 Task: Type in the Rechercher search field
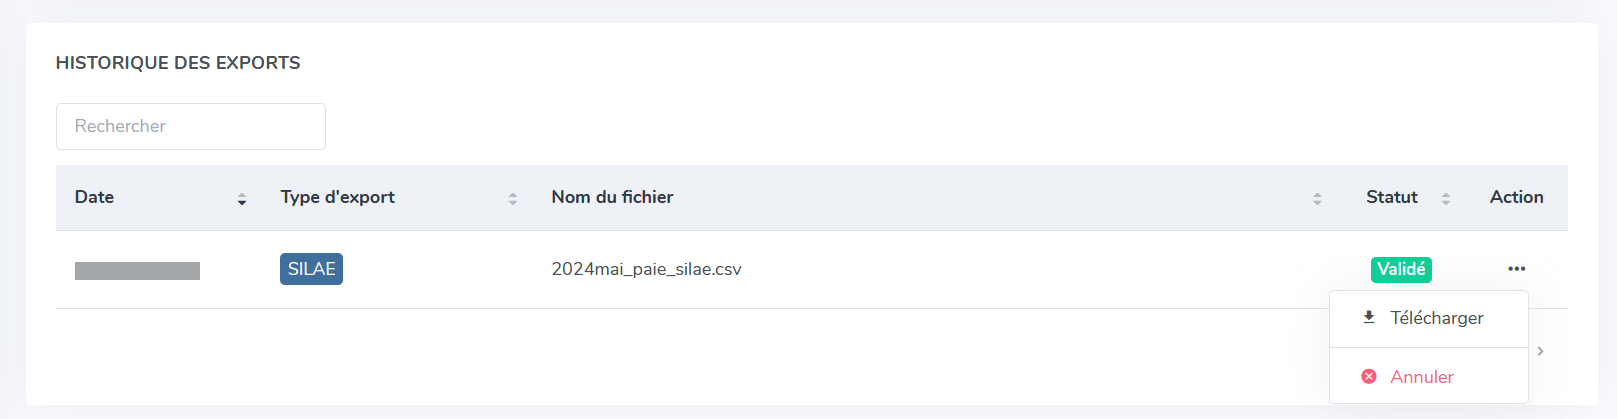pyautogui.click(x=191, y=126)
